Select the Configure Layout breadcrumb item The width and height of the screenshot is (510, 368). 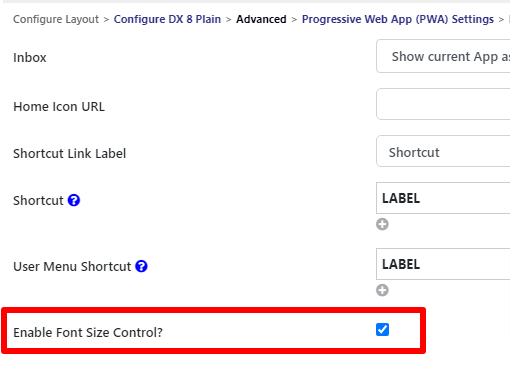pyautogui.click(x=56, y=19)
